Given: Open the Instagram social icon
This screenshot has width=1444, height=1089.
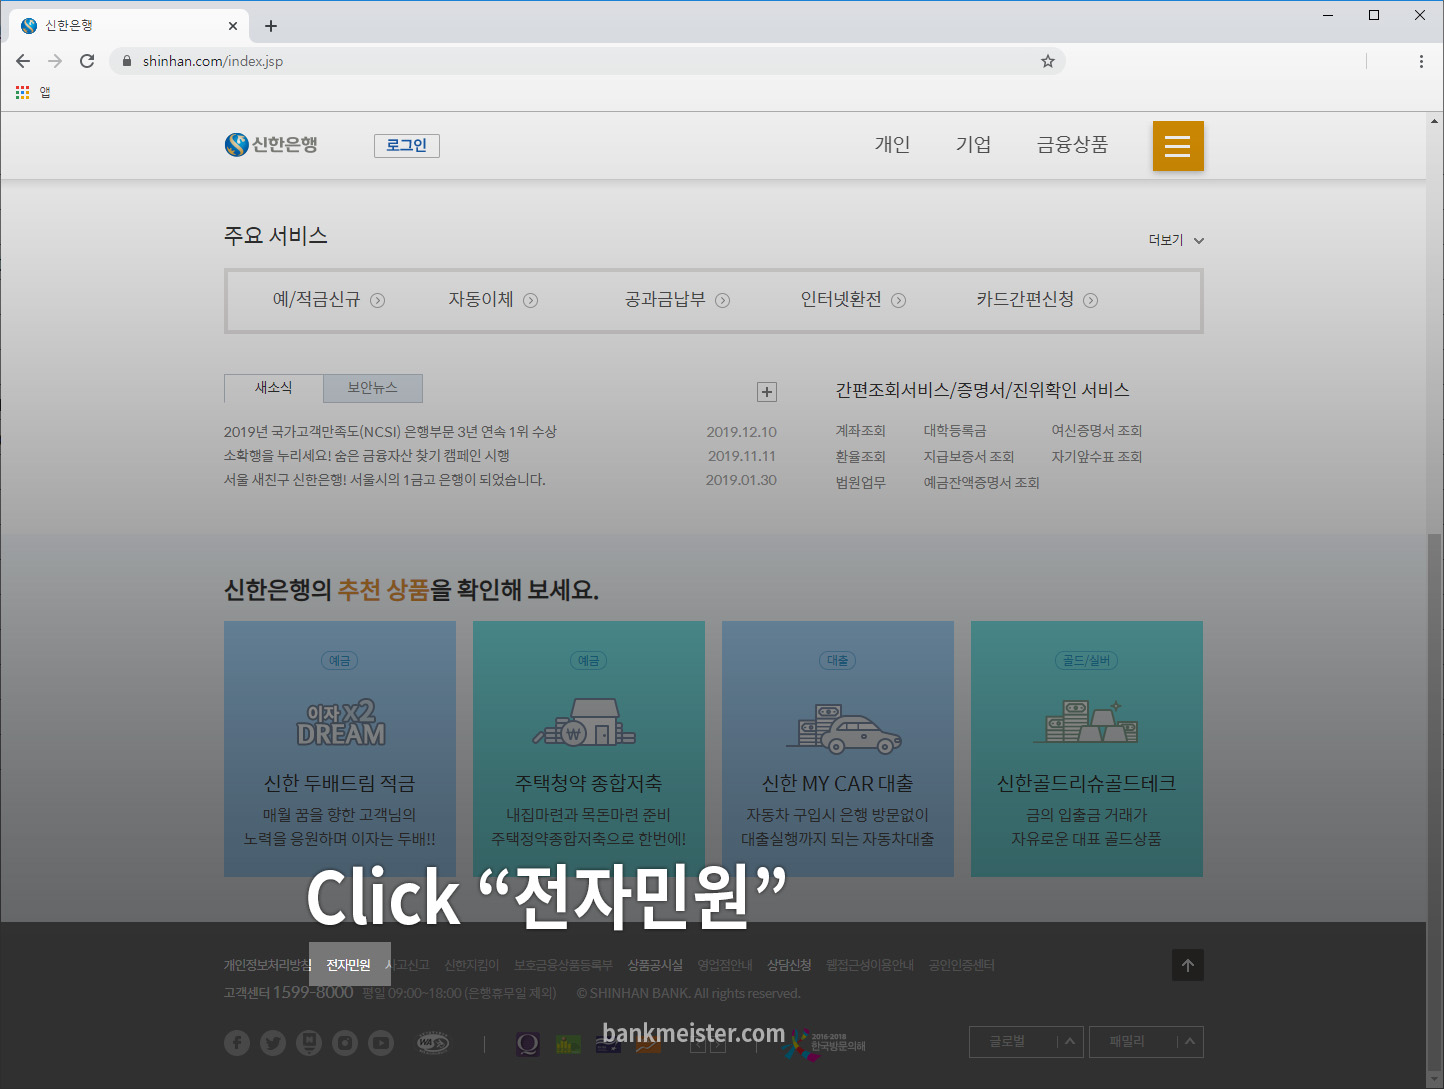Looking at the screenshot, I should coord(345,1043).
